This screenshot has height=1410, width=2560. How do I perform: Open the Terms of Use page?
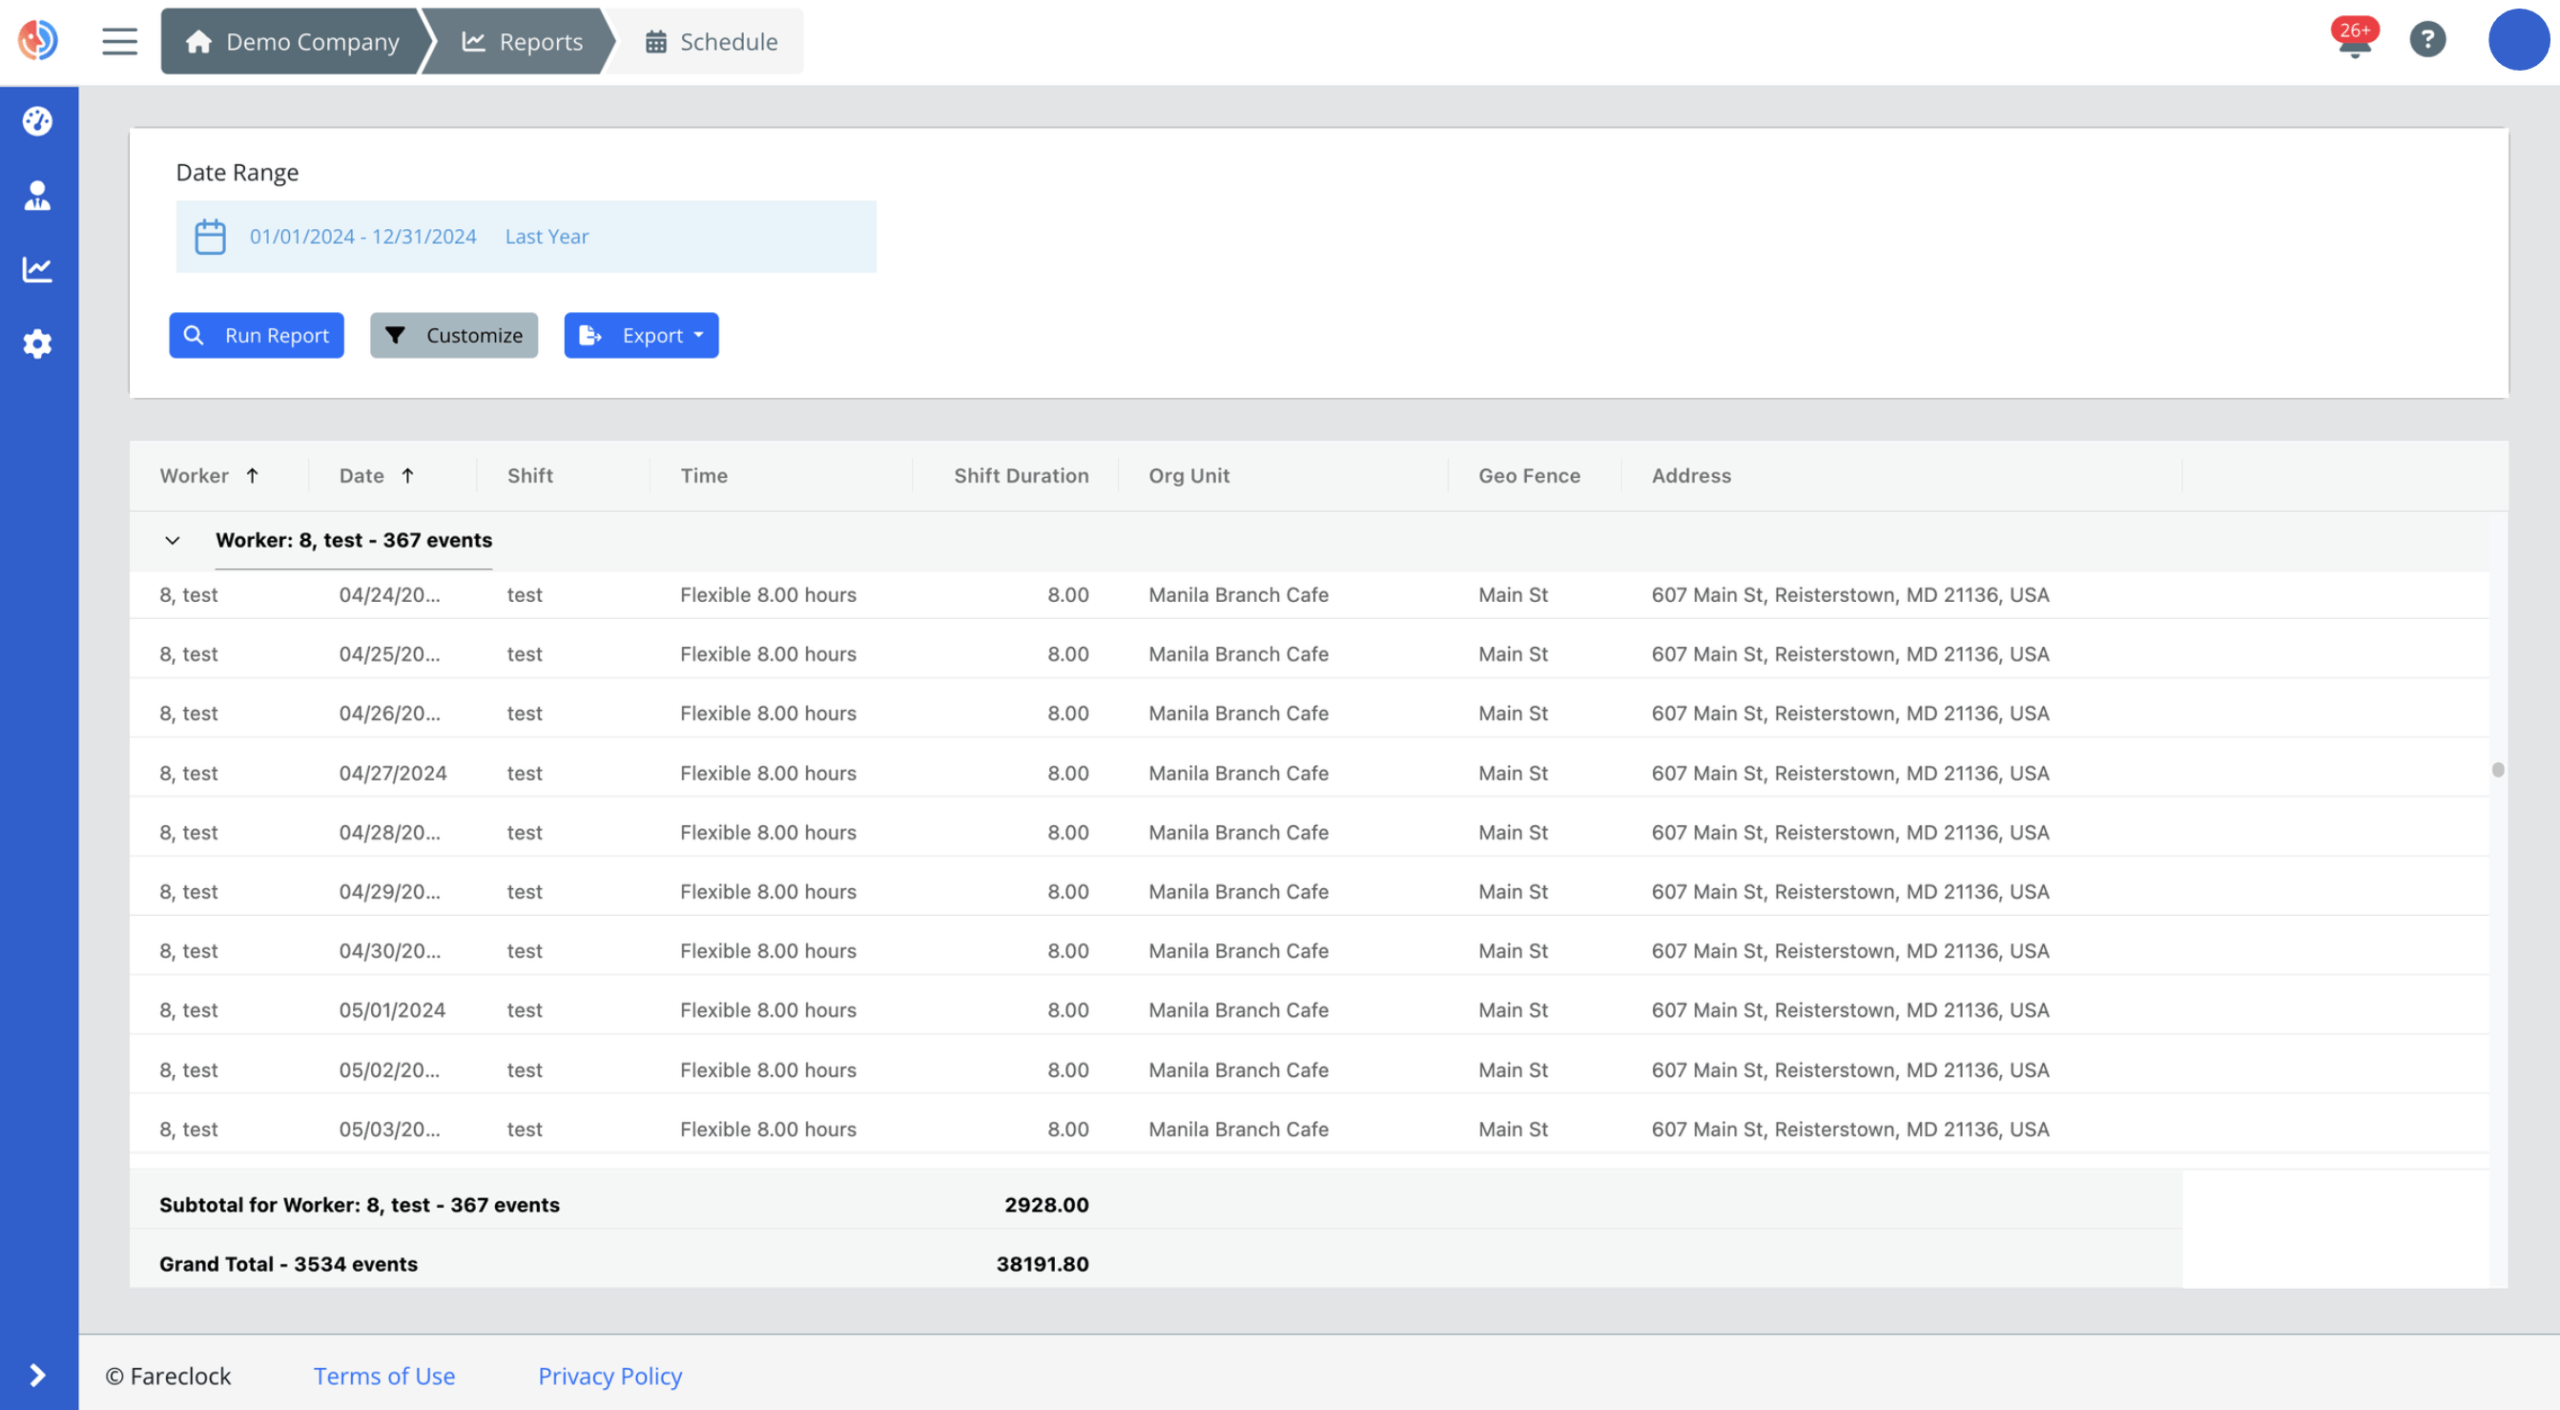(384, 1376)
